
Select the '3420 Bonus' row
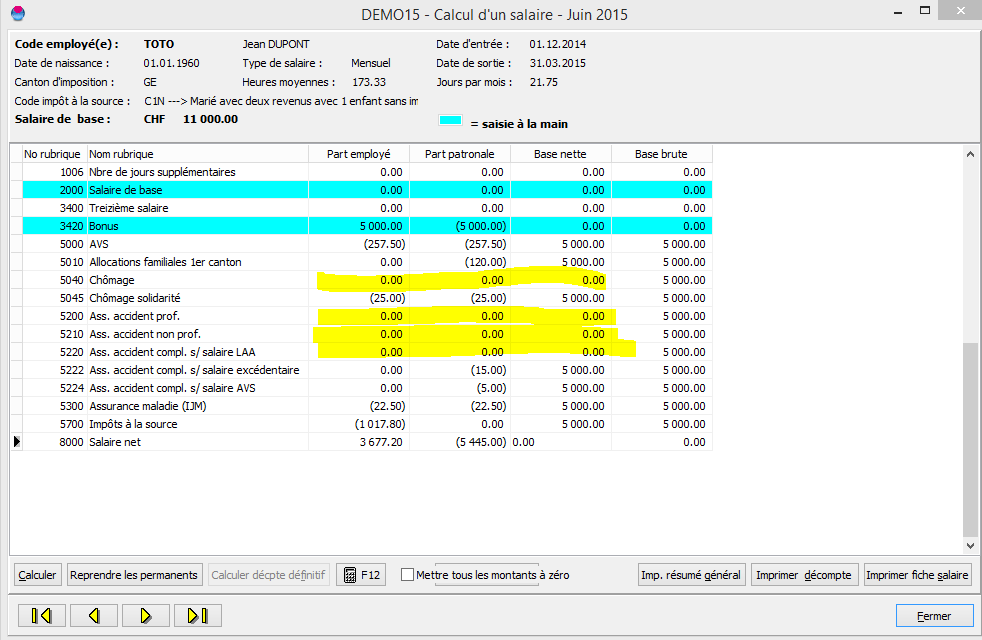(367, 226)
